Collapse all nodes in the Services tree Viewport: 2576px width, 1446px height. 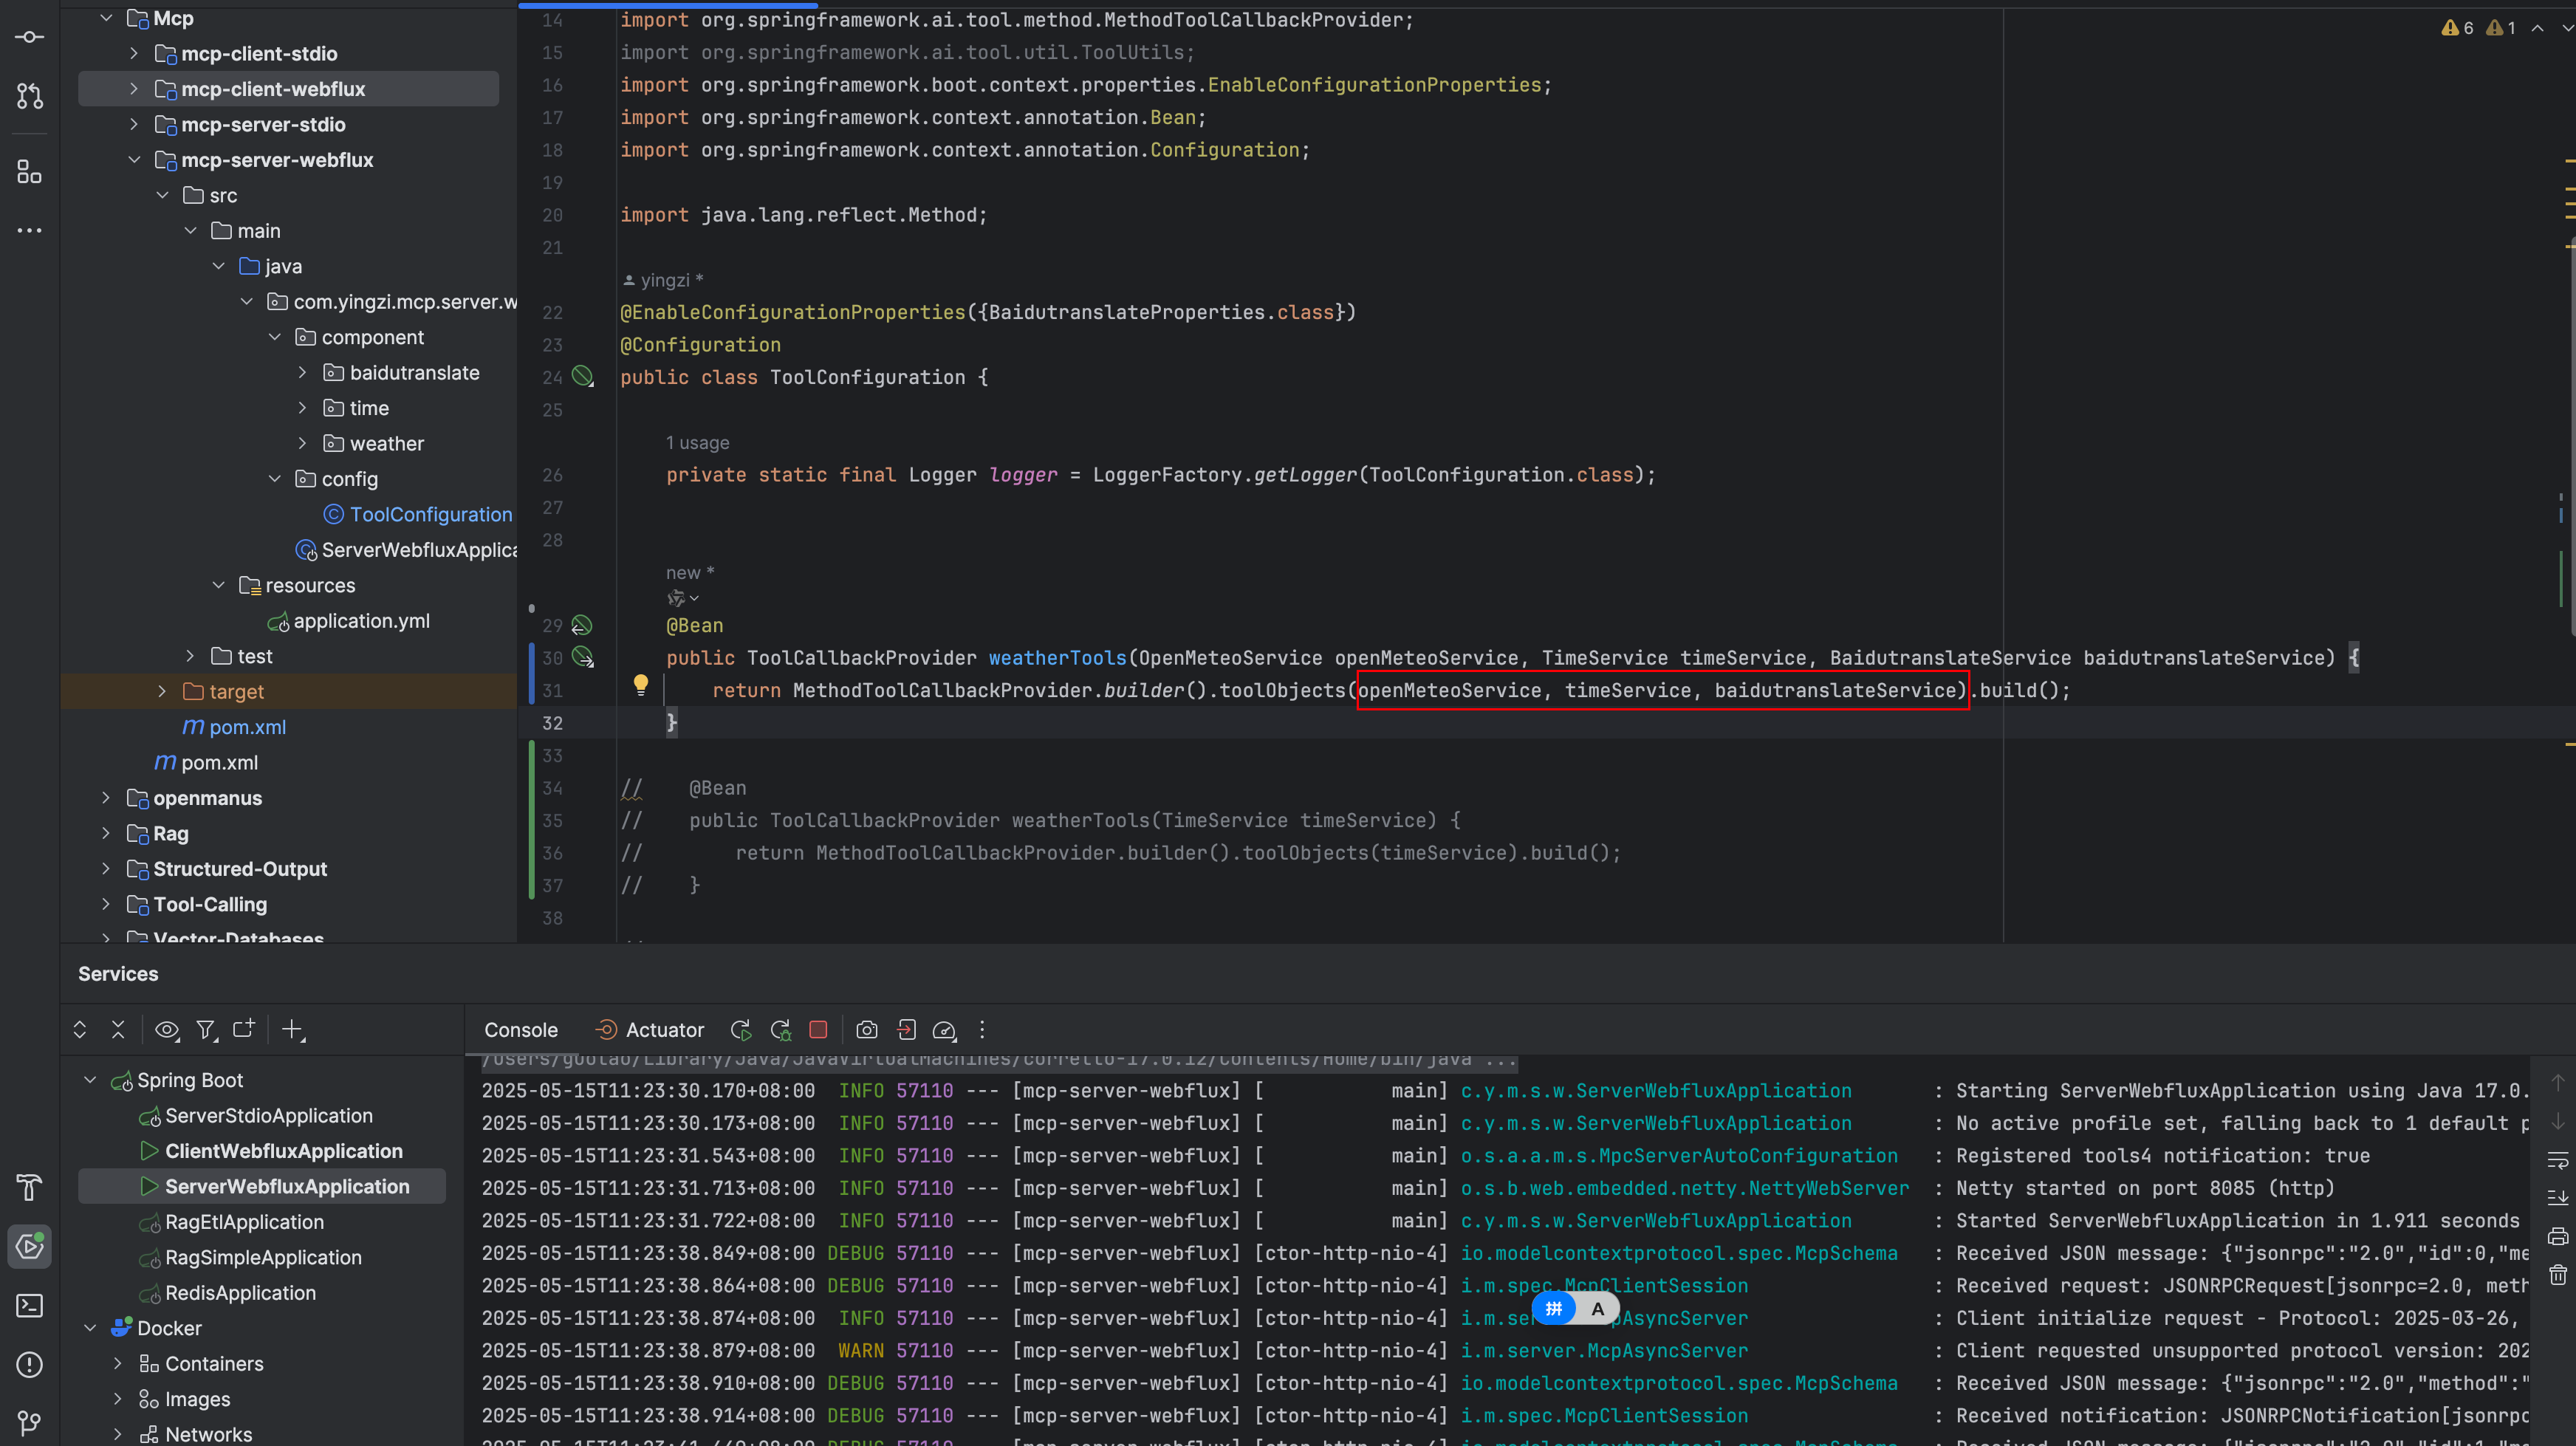(x=118, y=1030)
